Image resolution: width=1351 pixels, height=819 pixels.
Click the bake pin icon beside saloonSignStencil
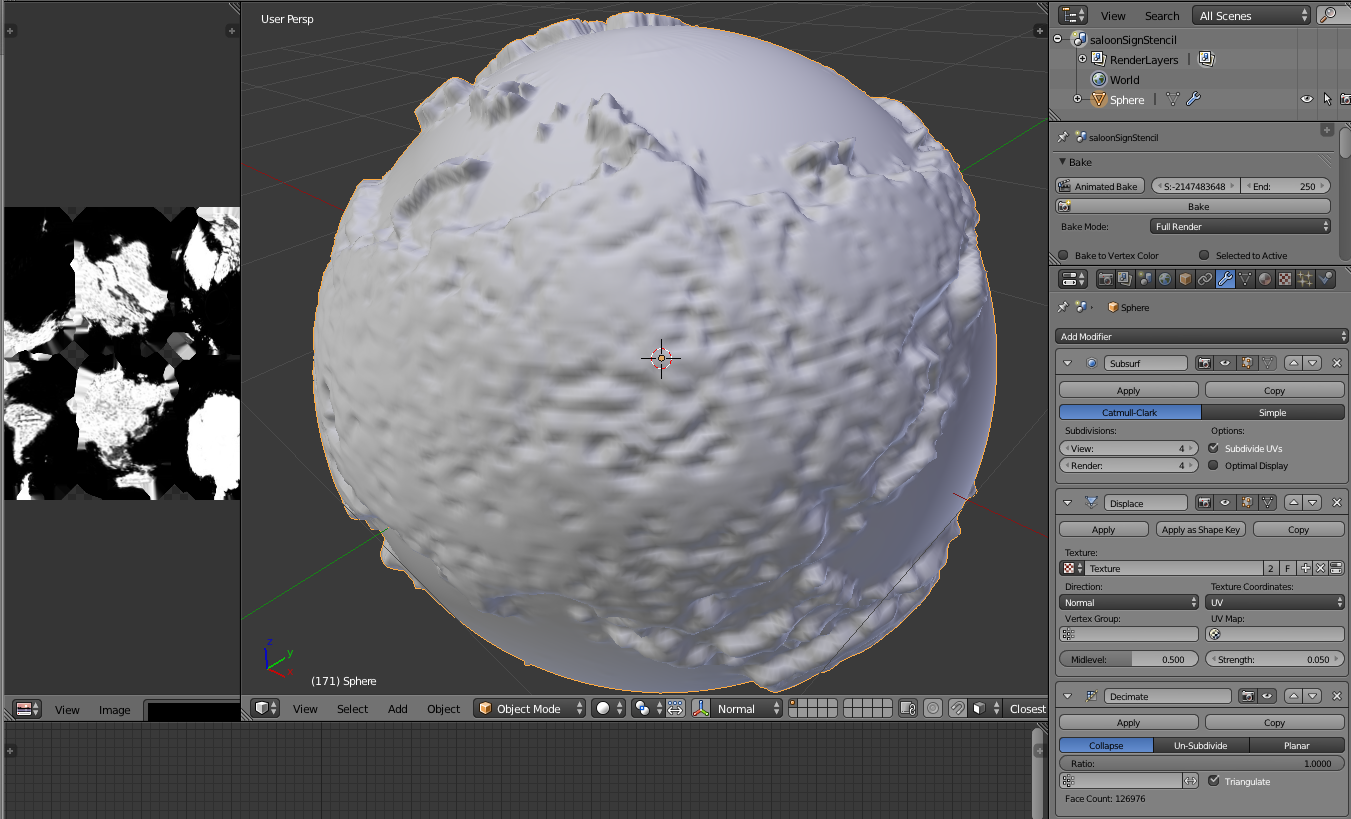[x=1063, y=137]
